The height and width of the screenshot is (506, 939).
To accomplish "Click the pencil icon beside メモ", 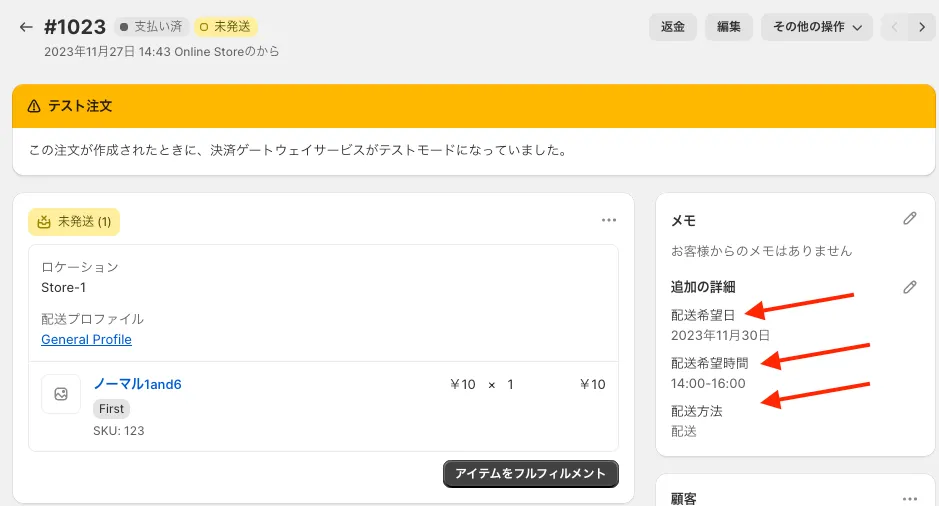I will pos(909,219).
